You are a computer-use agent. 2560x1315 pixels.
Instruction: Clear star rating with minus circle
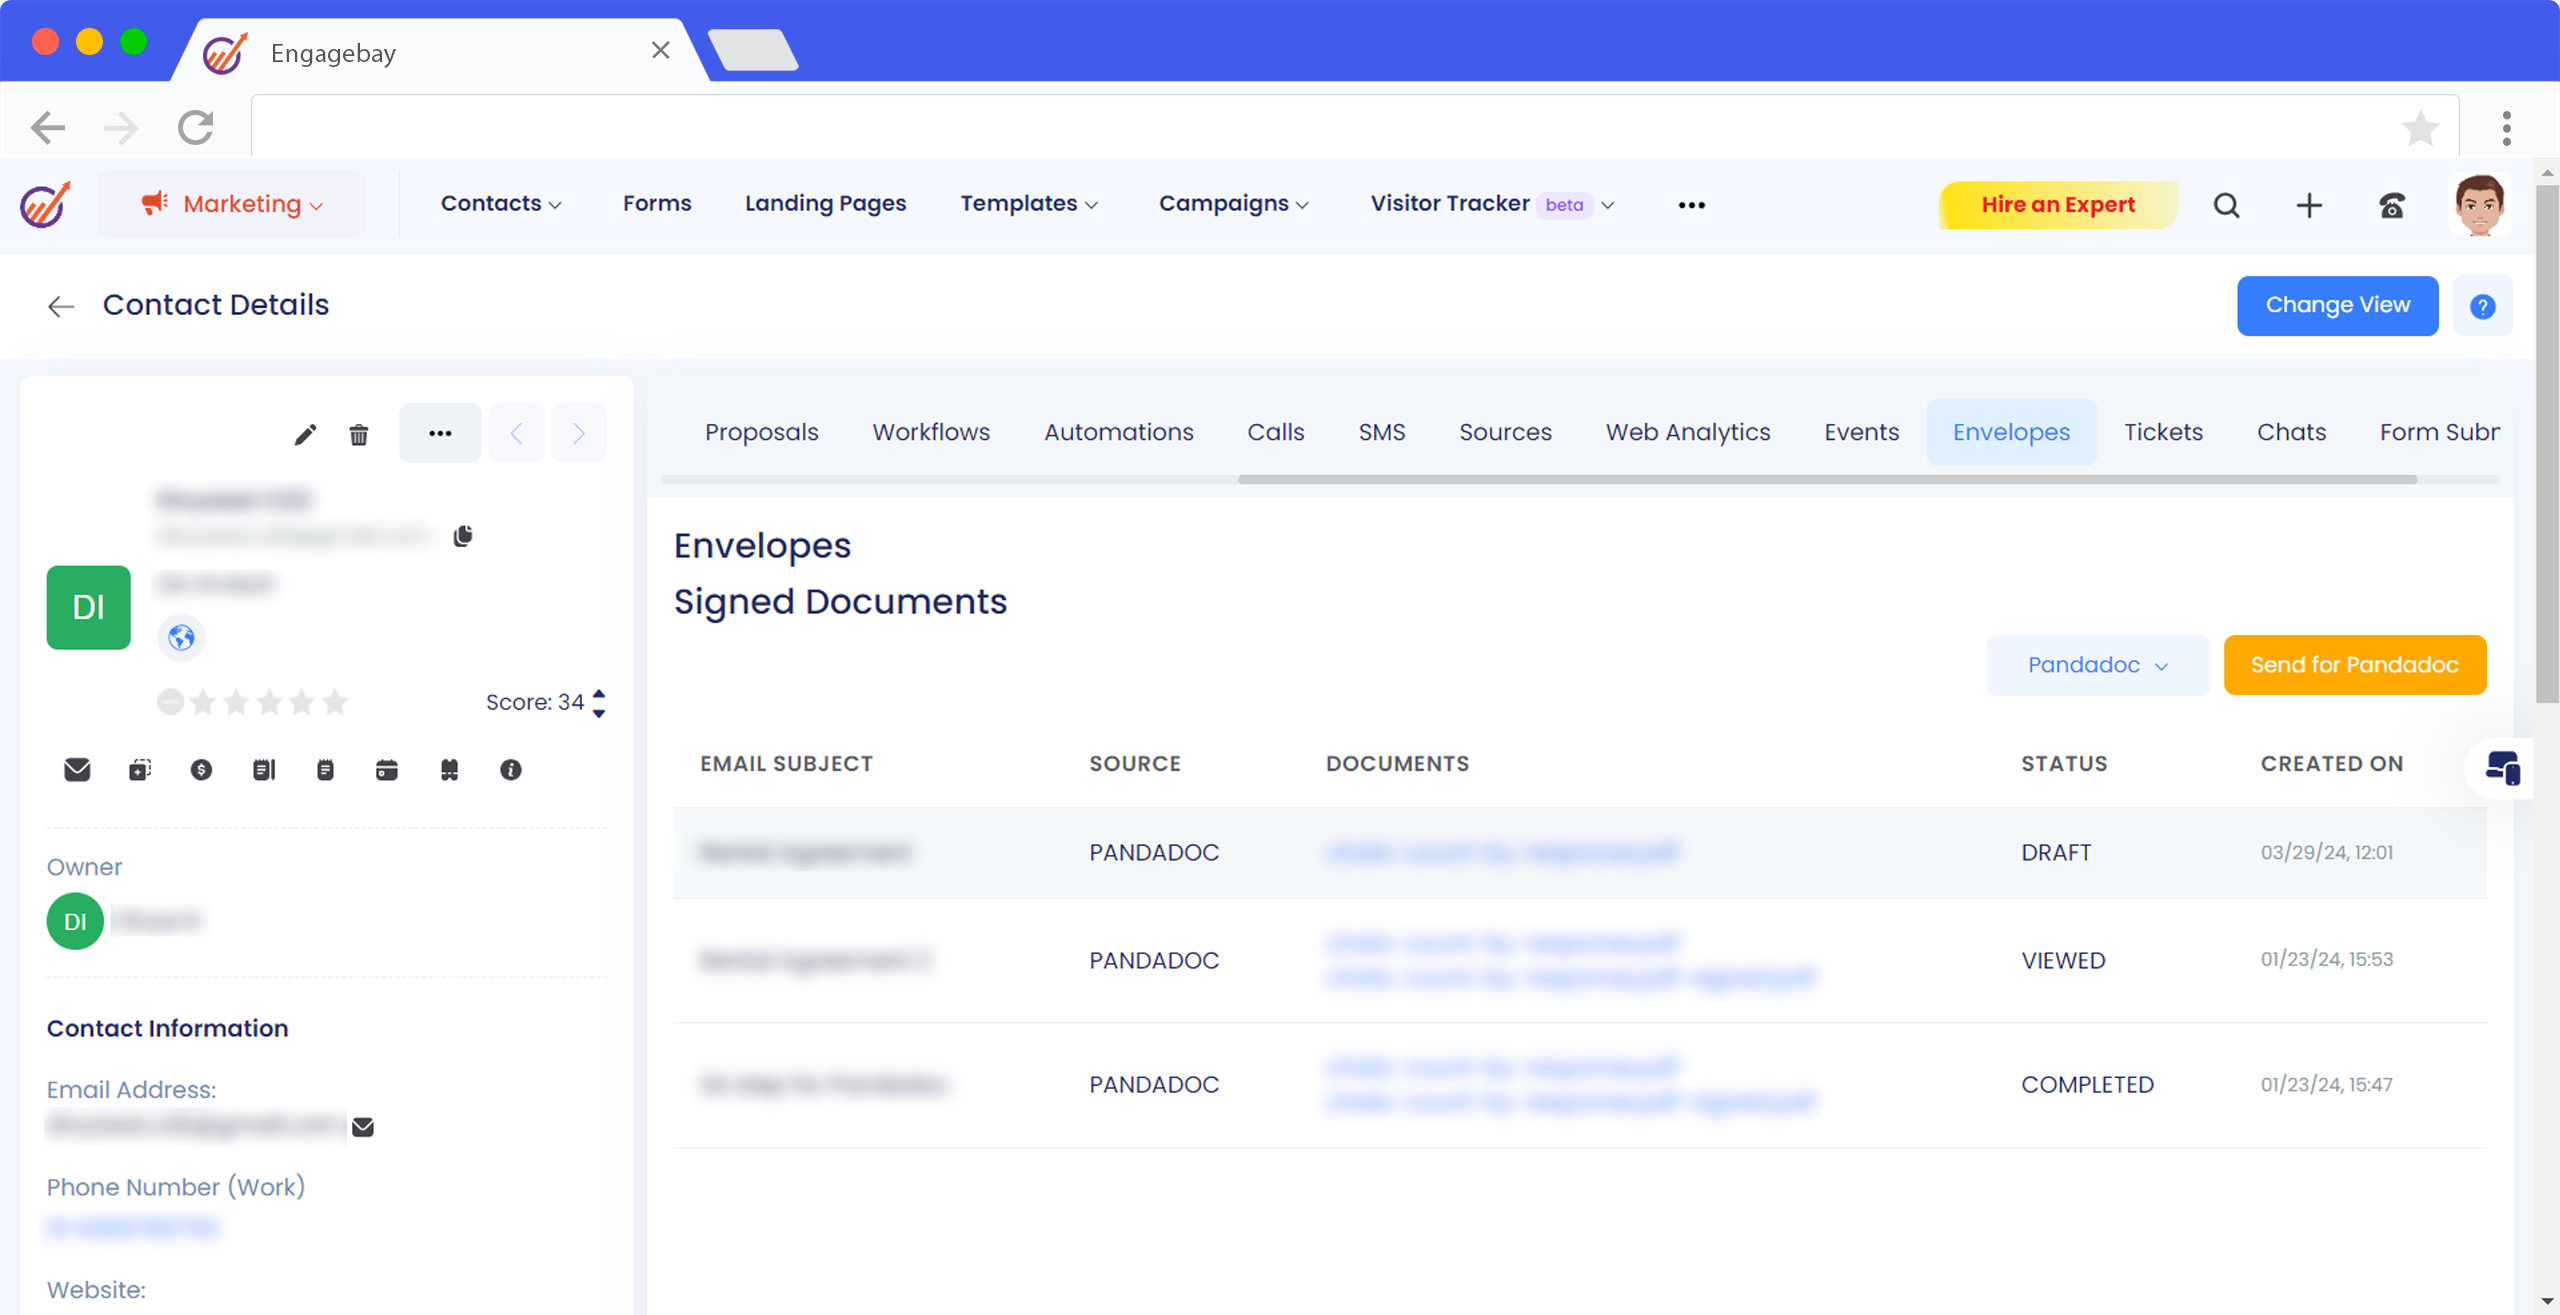pyautogui.click(x=170, y=702)
